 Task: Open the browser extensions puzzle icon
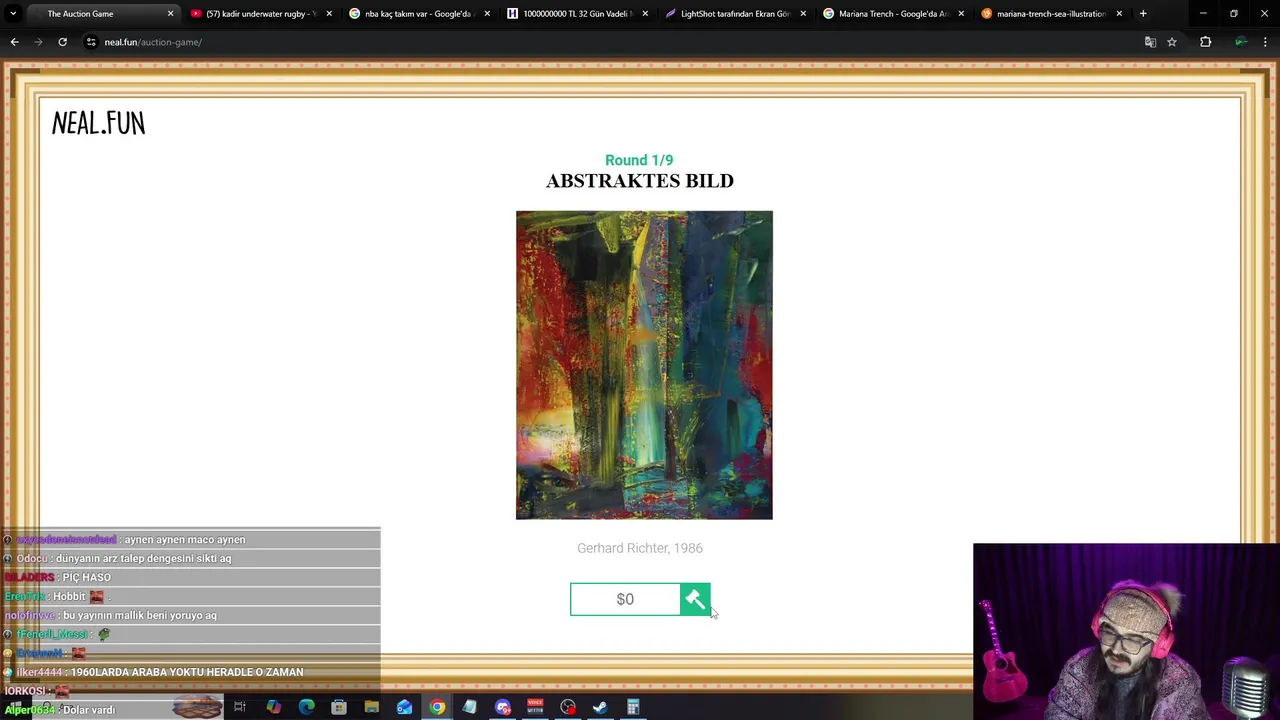click(1205, 42)
